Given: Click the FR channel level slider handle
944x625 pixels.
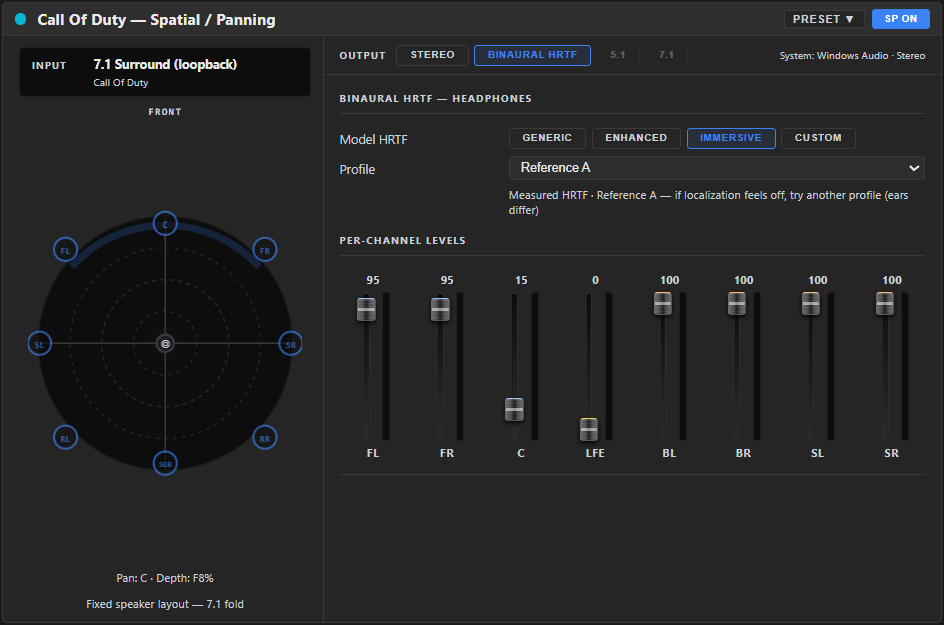Looking at the screenshot, I should click(440, 309).
